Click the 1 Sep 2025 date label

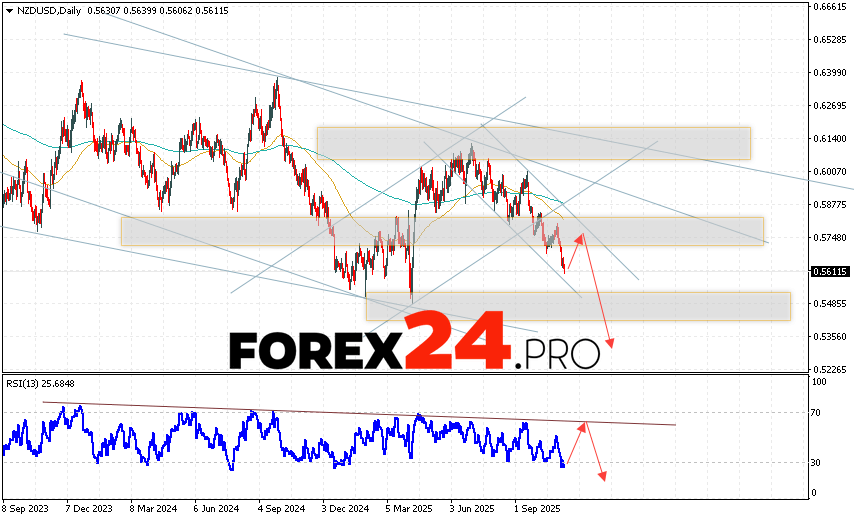point(539,507)
